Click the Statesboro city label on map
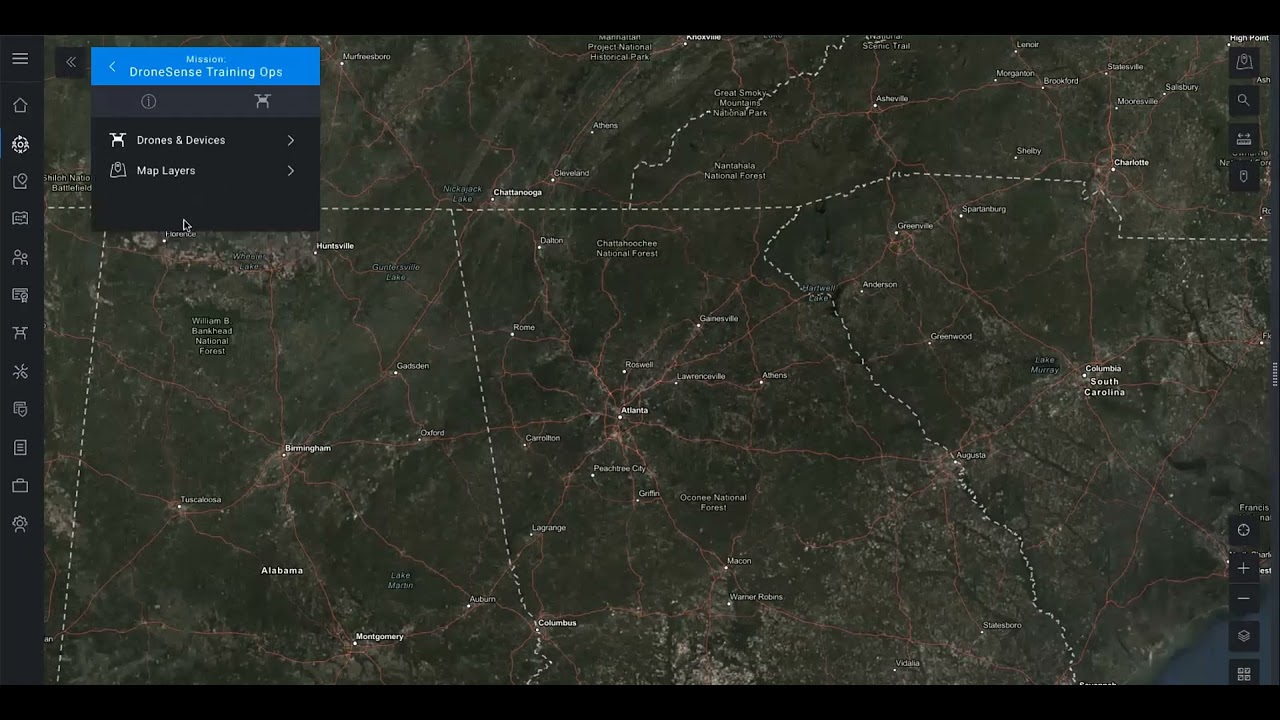 (1002, 625)
